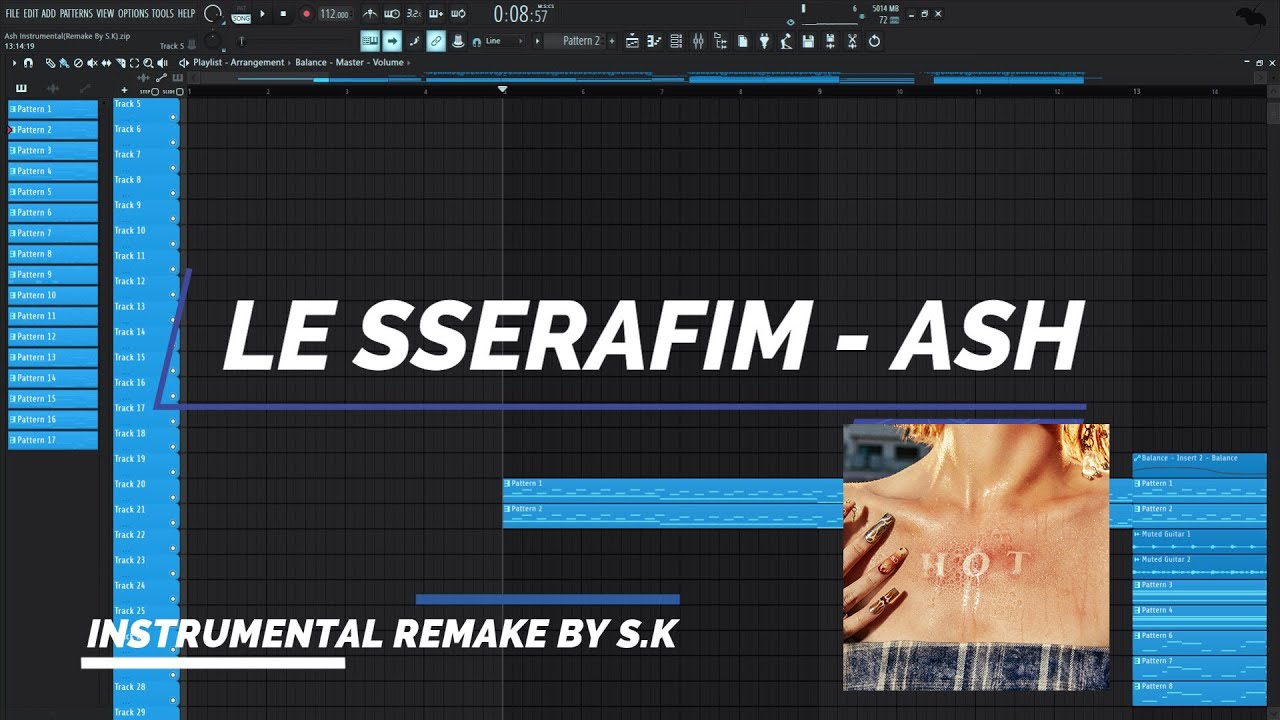Viewport: 1280px width, 720px height.
Task: Open global snap magnet dropdown
Action: [477, 41]
